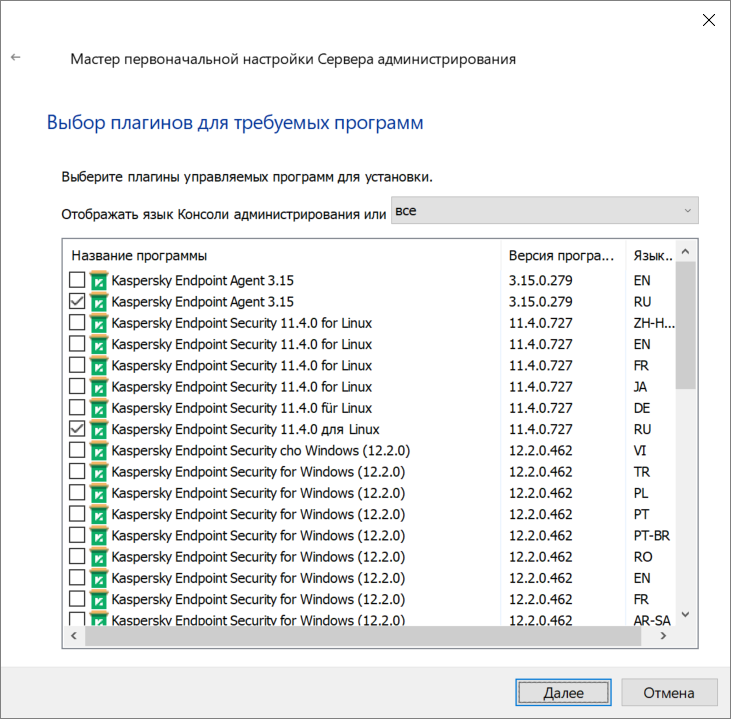Click the 'PL' language cell
The height and width of the screenshot is (719, 731).
click(x=641, y=493)
